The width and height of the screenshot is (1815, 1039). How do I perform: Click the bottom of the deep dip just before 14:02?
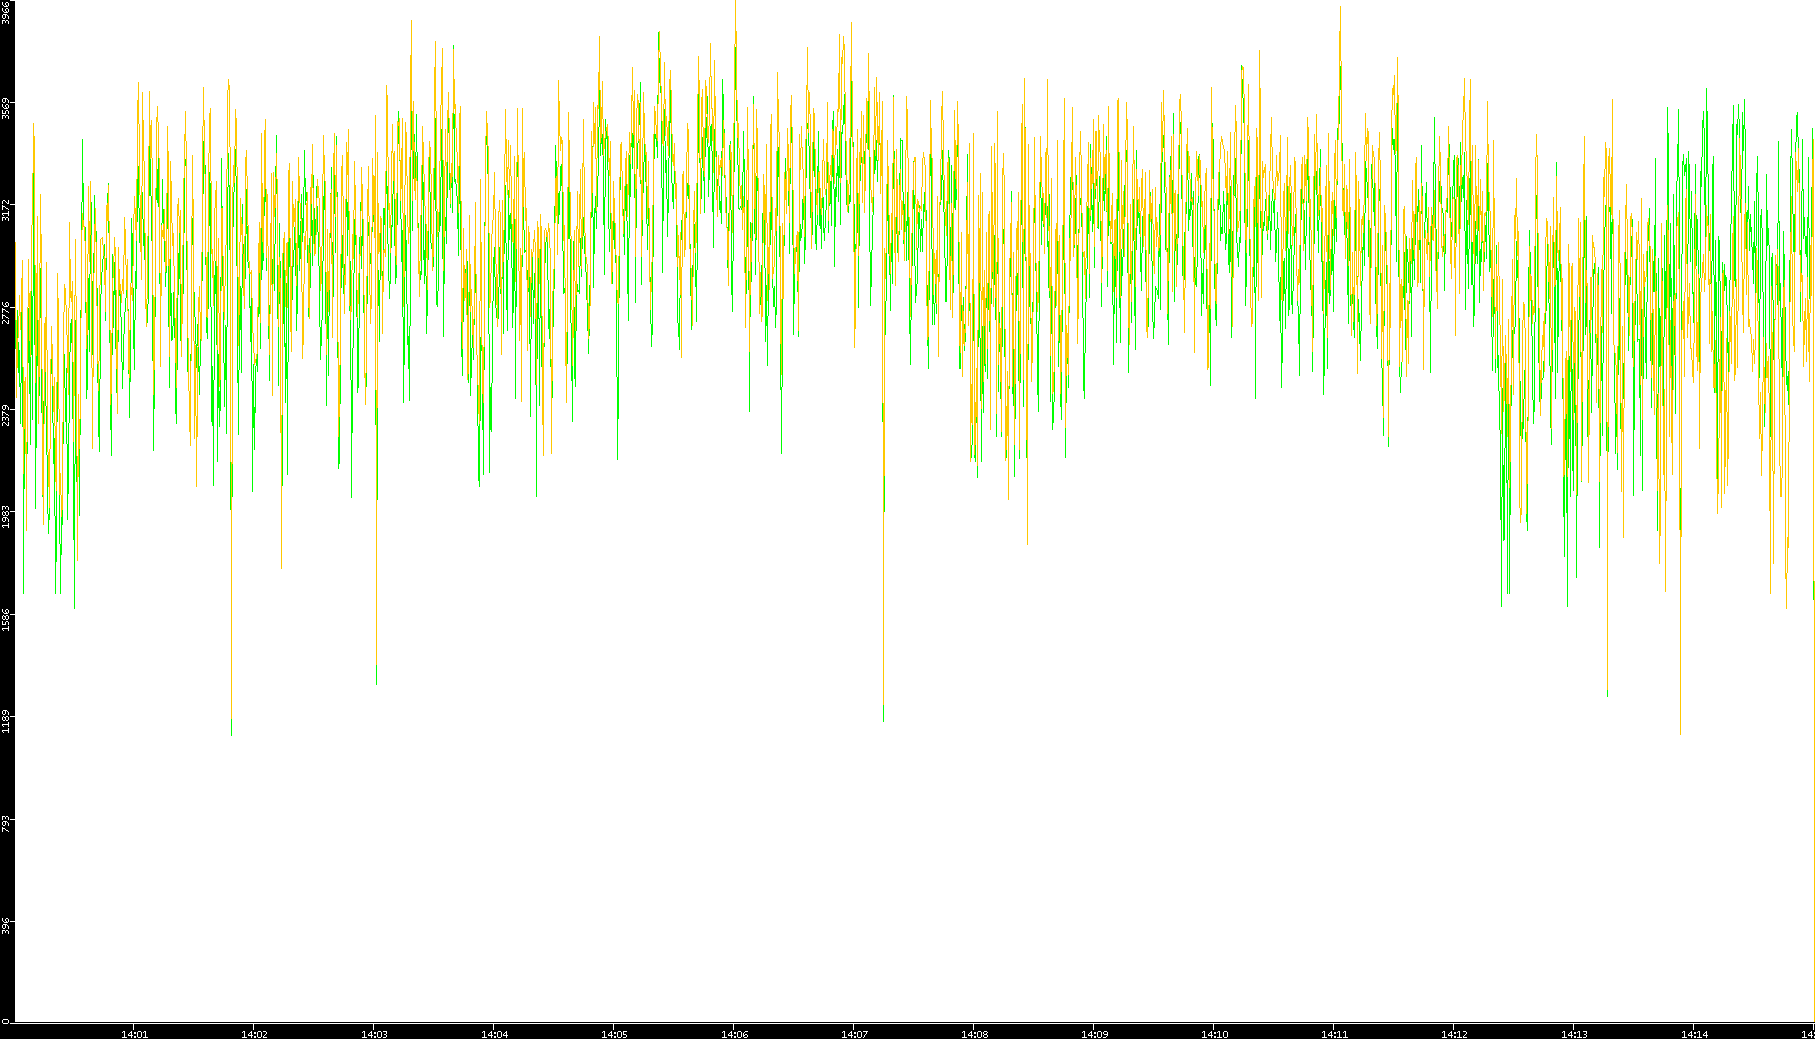coord(231,733)
